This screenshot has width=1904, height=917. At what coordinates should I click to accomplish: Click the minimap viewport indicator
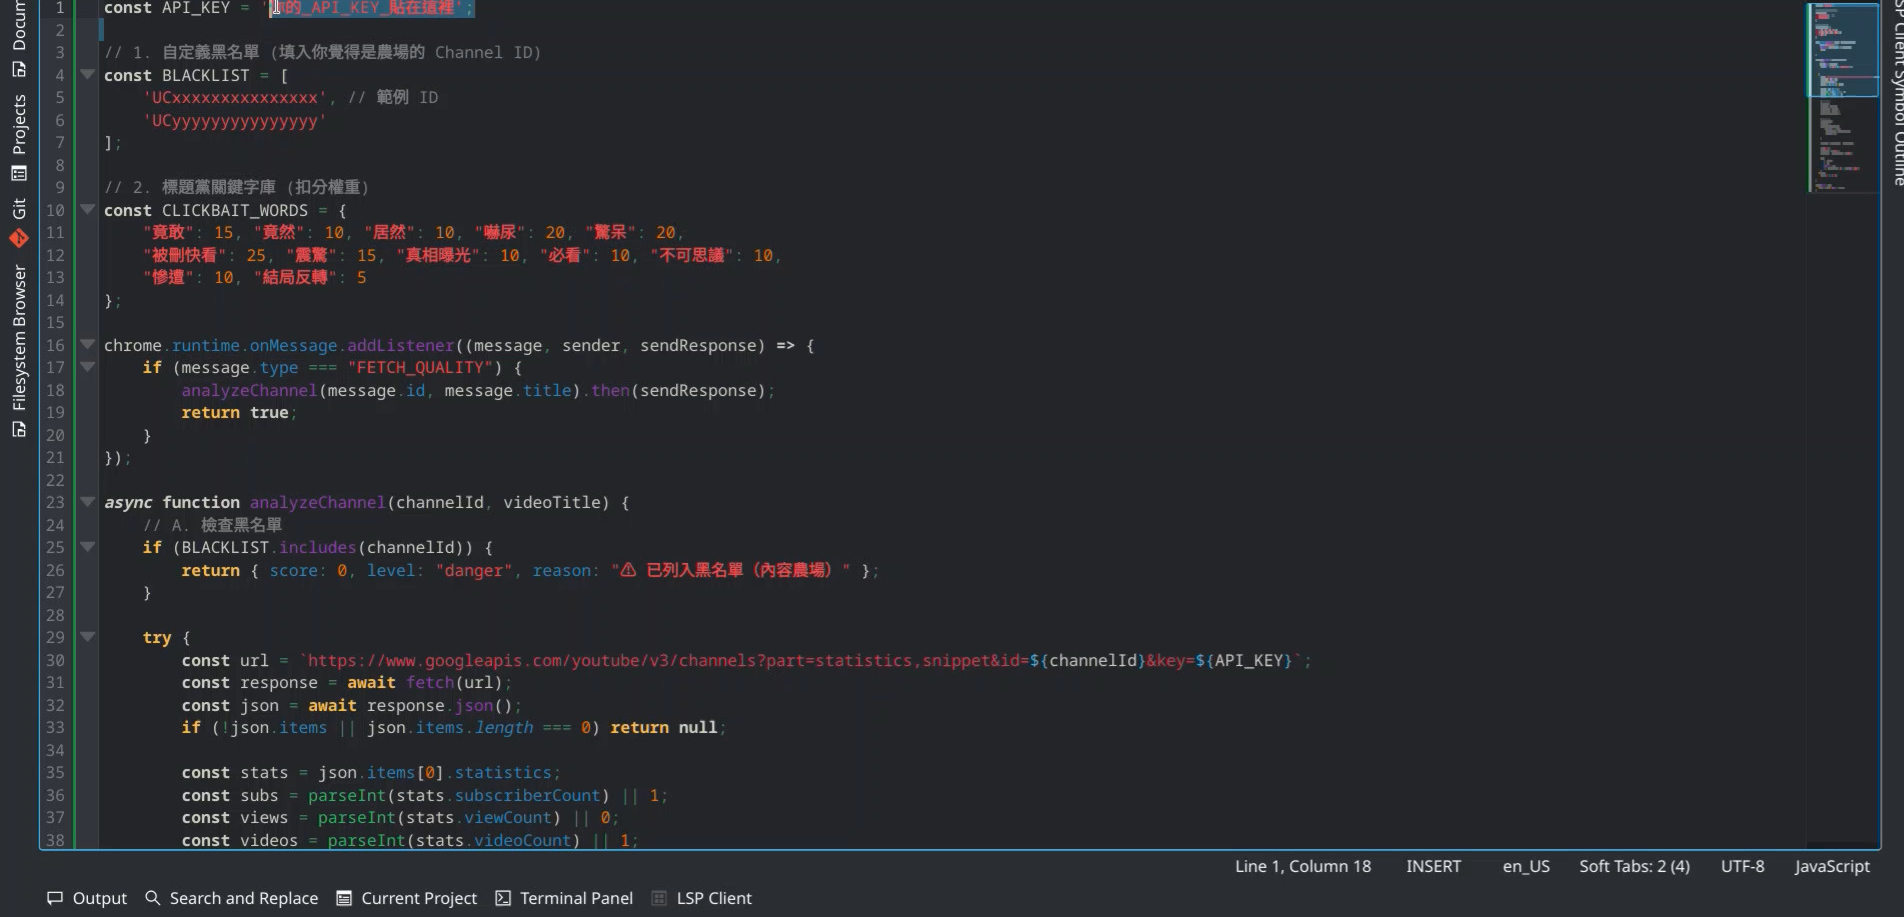[x=1841, y=50]
